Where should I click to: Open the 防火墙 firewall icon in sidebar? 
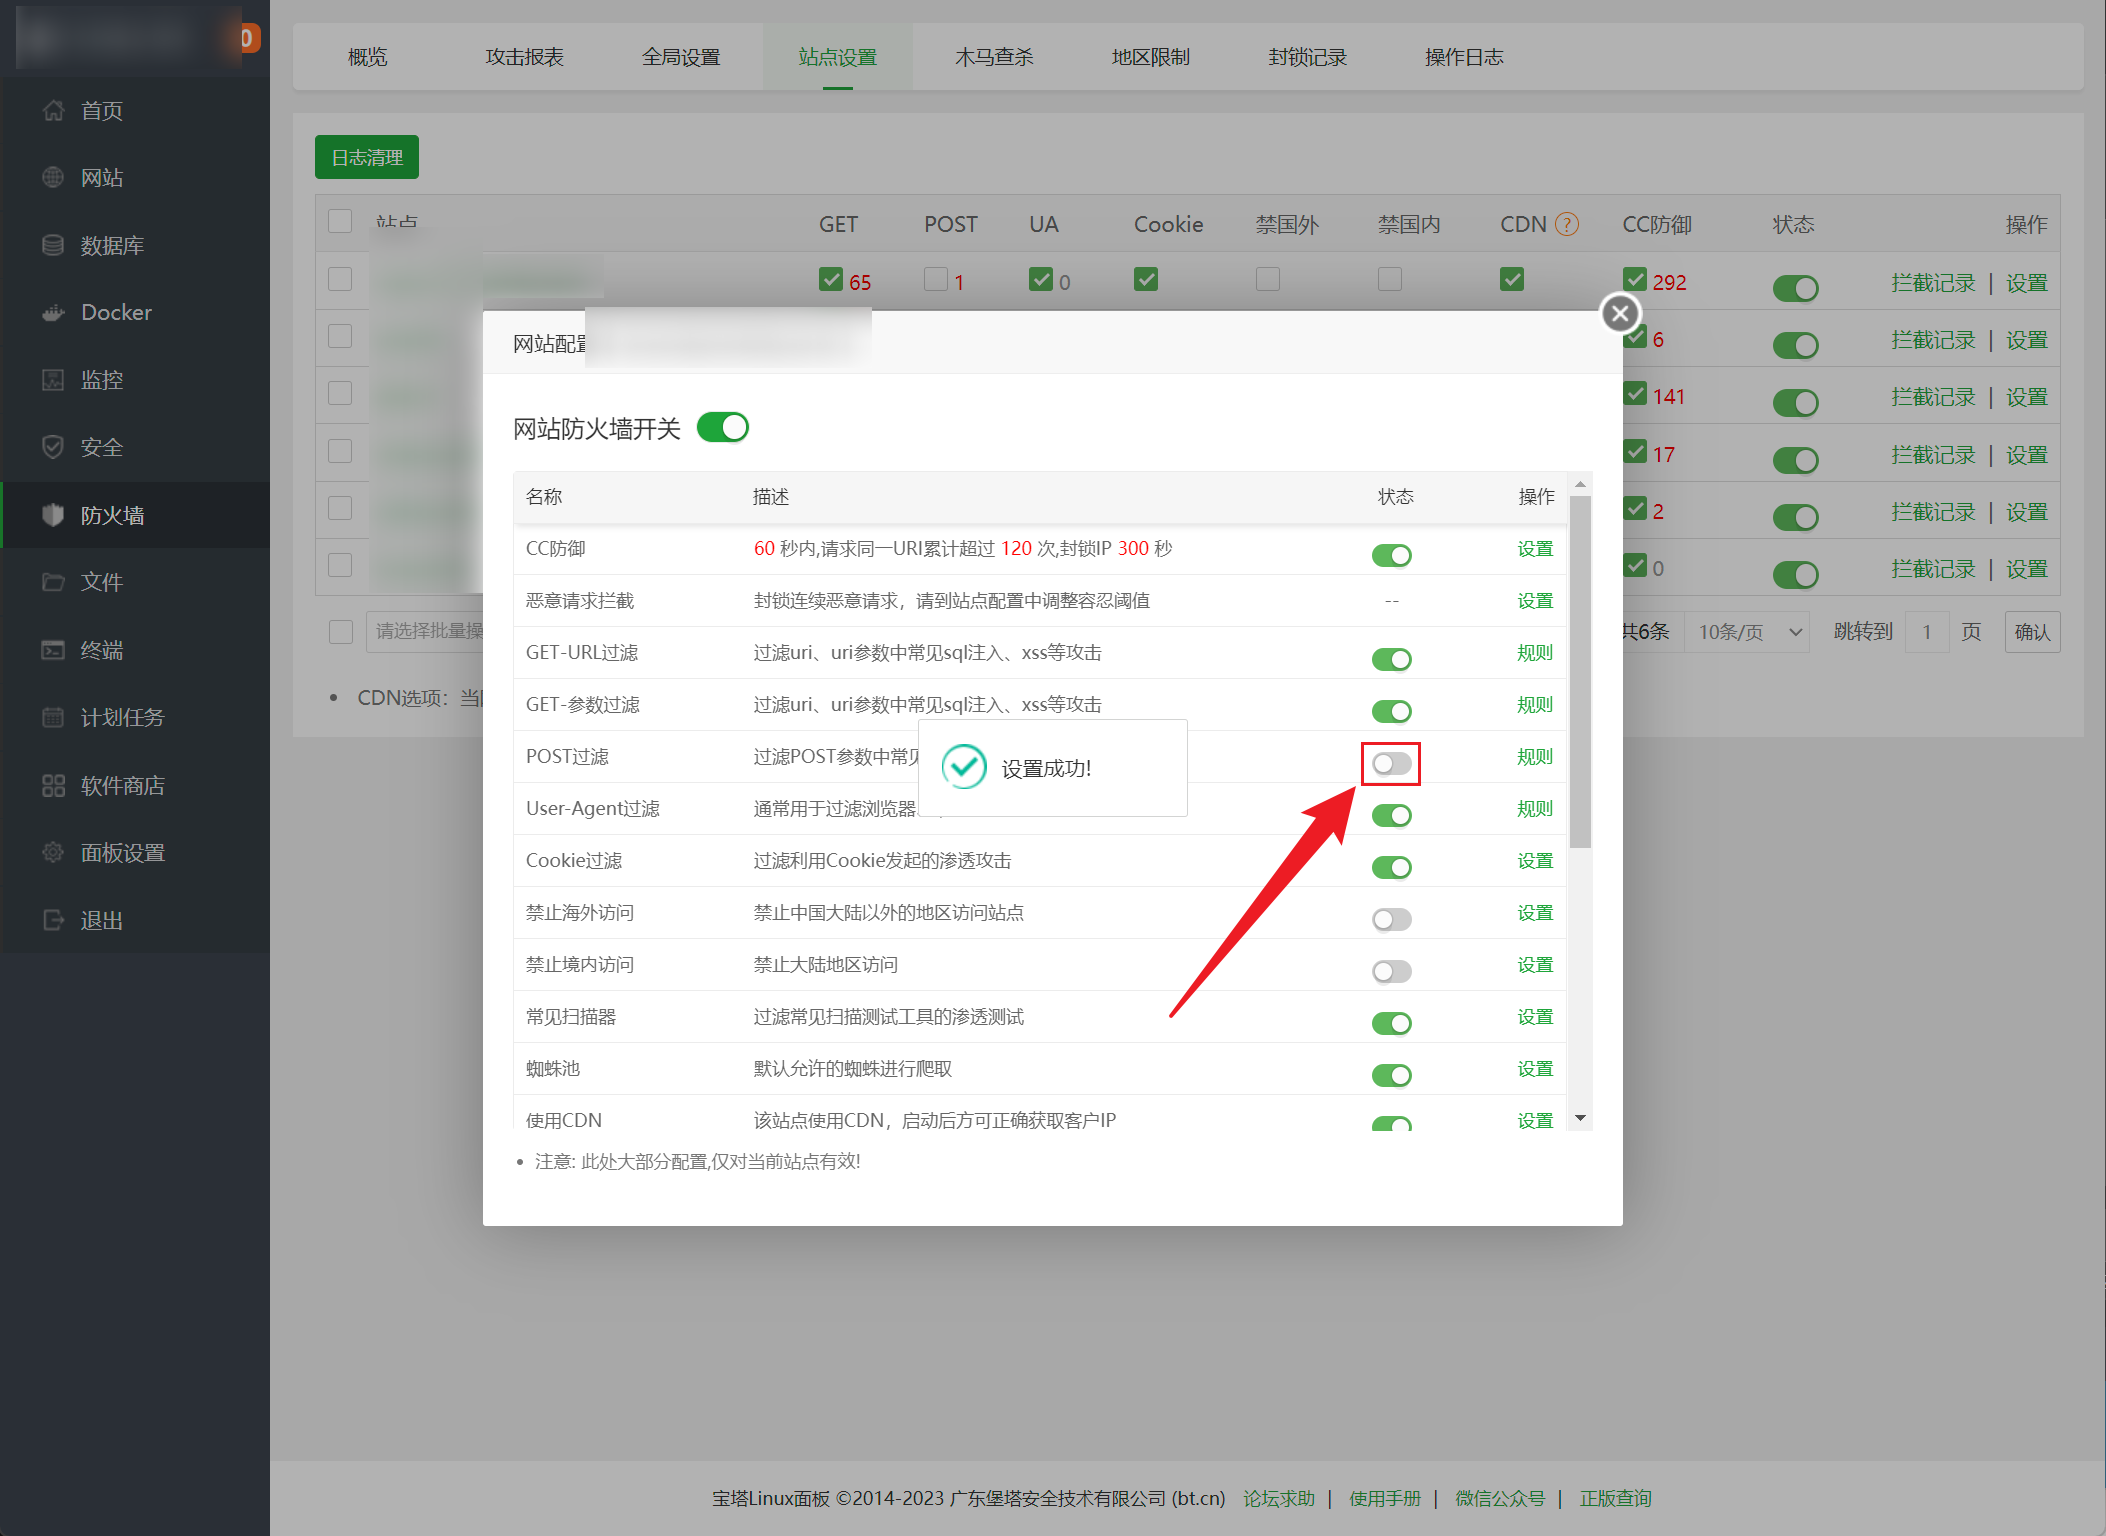coord(53,515)
